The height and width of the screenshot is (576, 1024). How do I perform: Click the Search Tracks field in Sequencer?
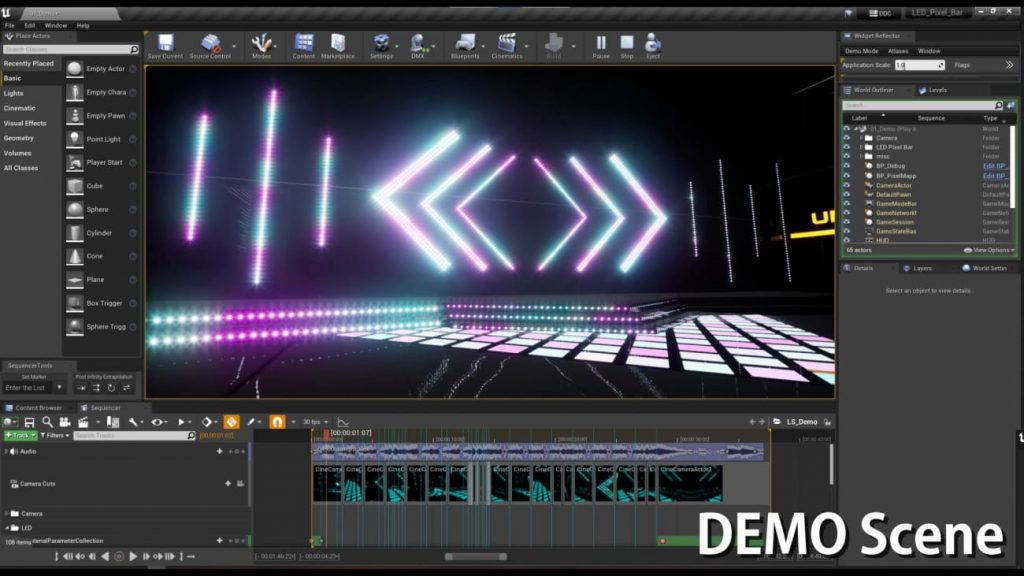tap(134, 436)
